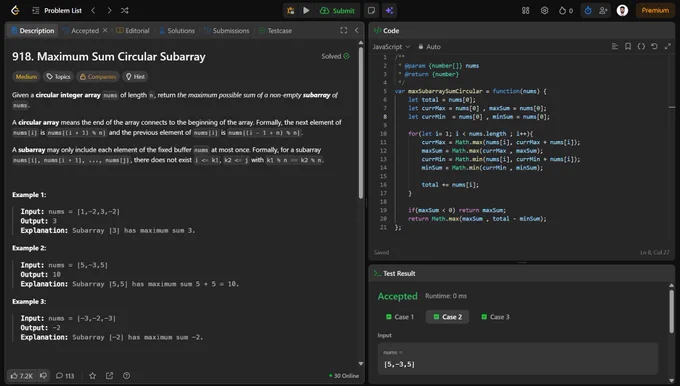This screenshot has width=680, height=386.
Task: Open the debugger icon in top bar
Action: click(291, 10)
